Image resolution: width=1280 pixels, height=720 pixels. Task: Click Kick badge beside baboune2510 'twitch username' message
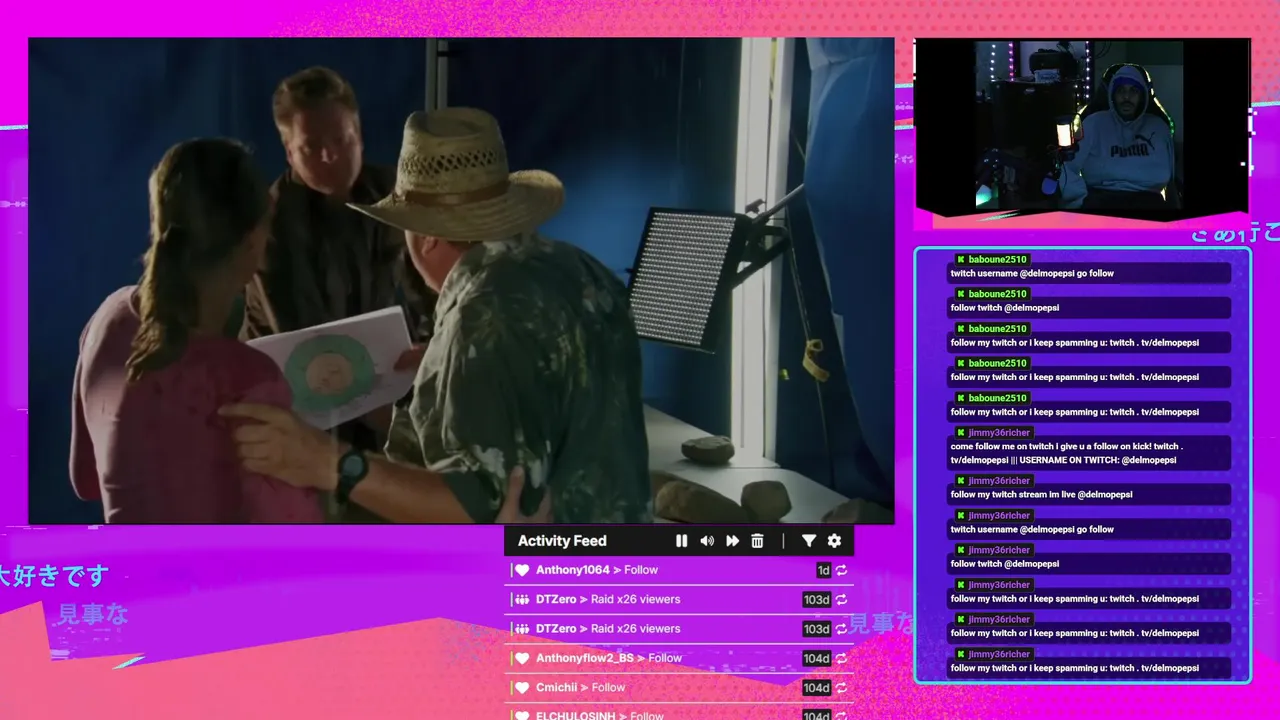(961, 260)
